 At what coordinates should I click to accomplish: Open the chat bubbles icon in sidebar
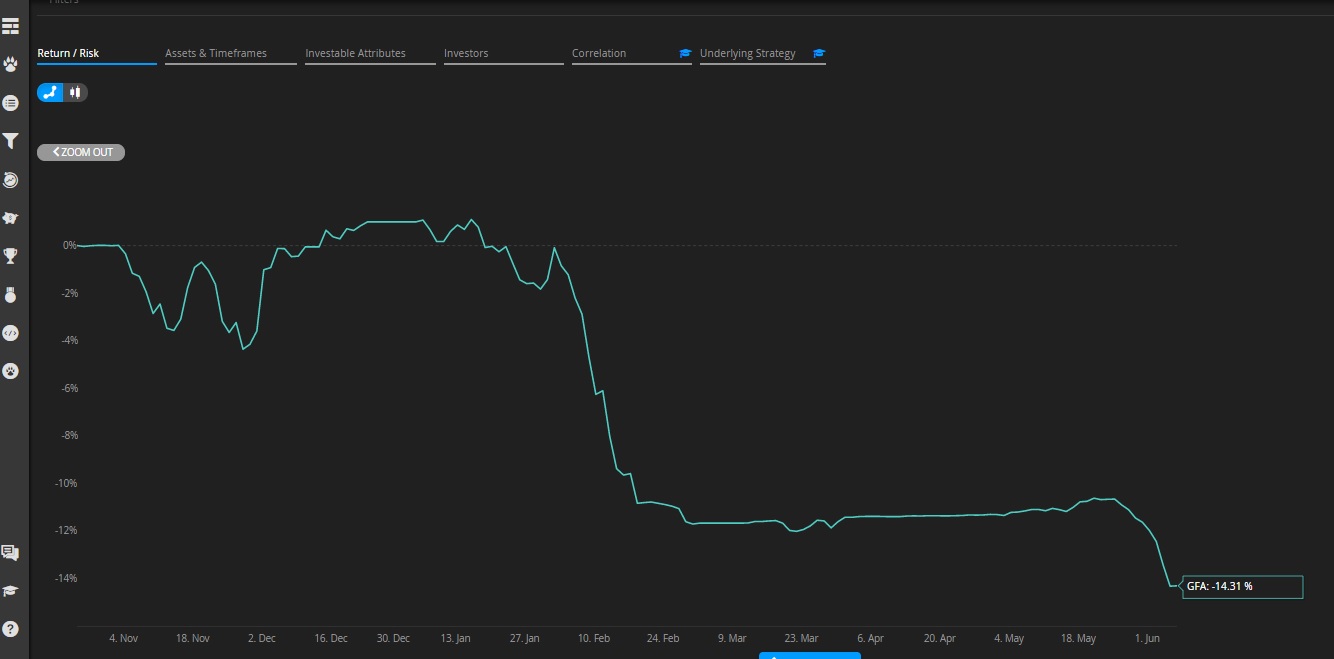[x=11, y=553]
